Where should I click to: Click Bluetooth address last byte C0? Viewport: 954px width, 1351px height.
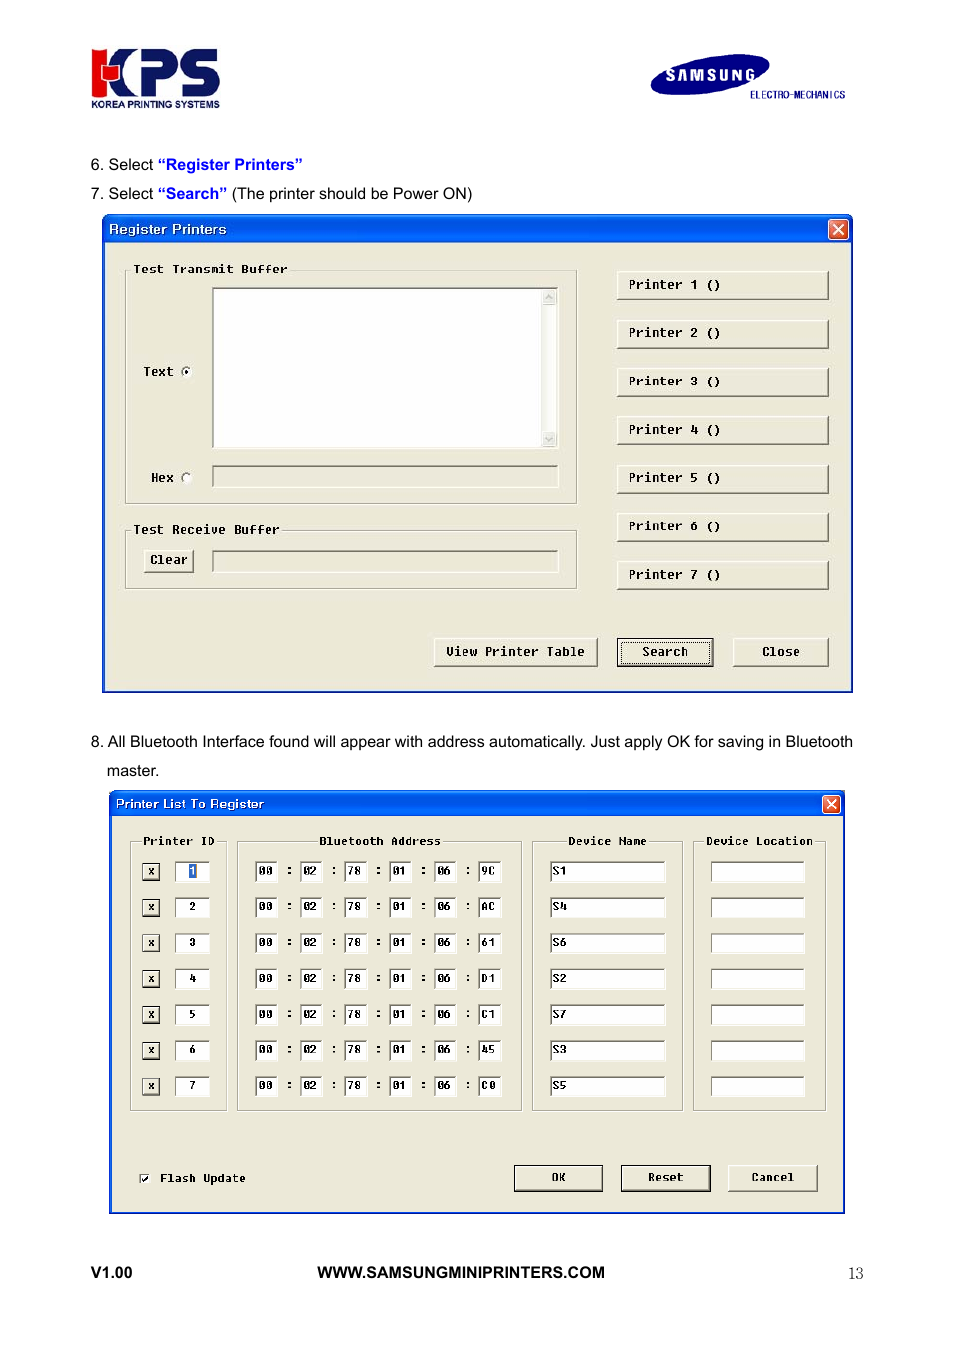[489, 1085]
